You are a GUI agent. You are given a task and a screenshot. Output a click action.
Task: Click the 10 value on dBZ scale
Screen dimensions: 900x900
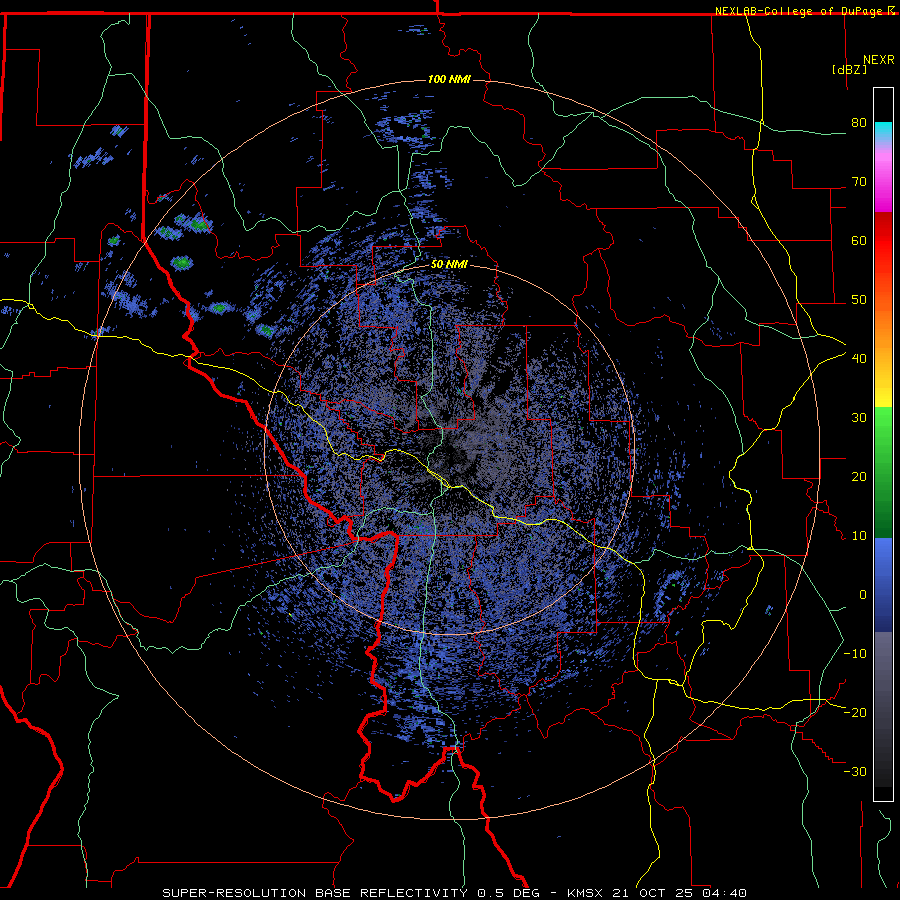(859, 536)
